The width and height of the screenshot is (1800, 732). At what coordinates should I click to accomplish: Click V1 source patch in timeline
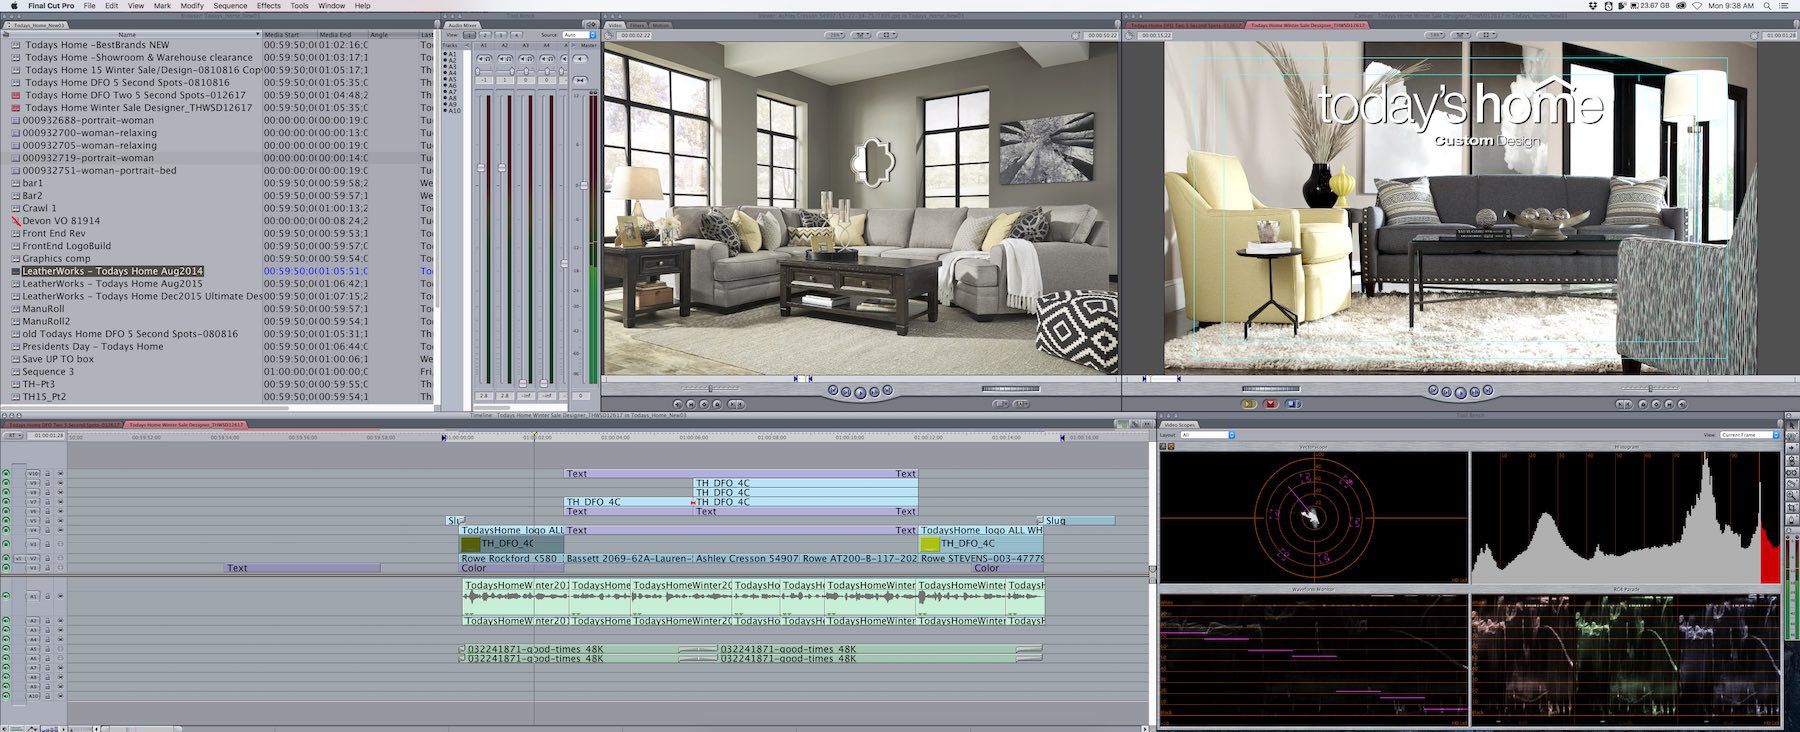[x=19, y=558]
